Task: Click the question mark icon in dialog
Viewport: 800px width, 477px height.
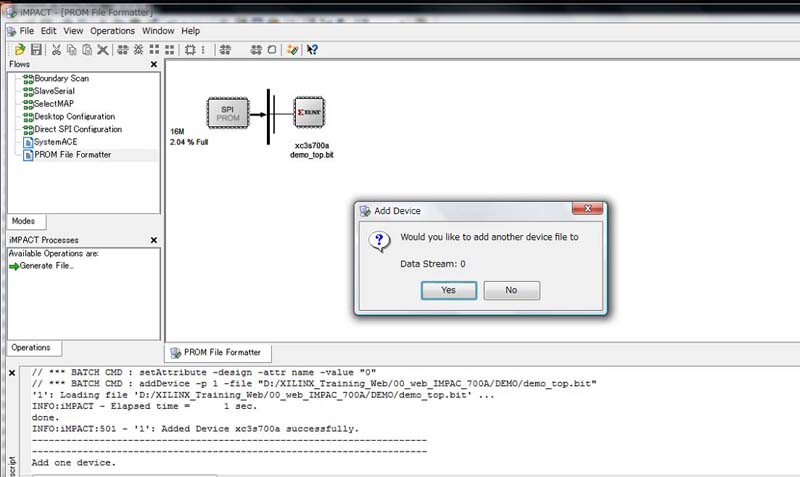Action: pyautogui.click(x=380, y=241)
